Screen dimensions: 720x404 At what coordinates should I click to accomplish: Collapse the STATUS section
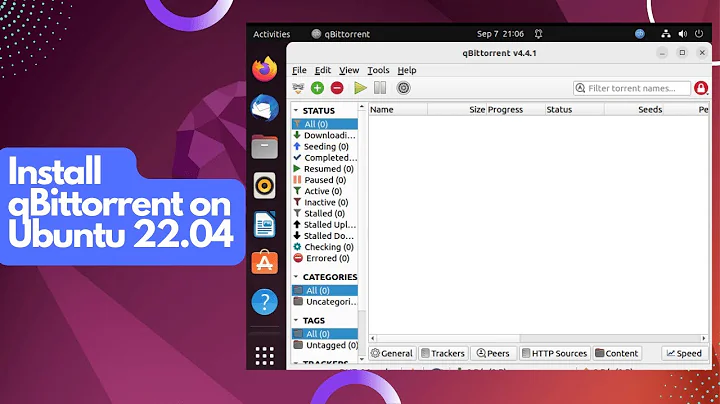coord(296,111)
